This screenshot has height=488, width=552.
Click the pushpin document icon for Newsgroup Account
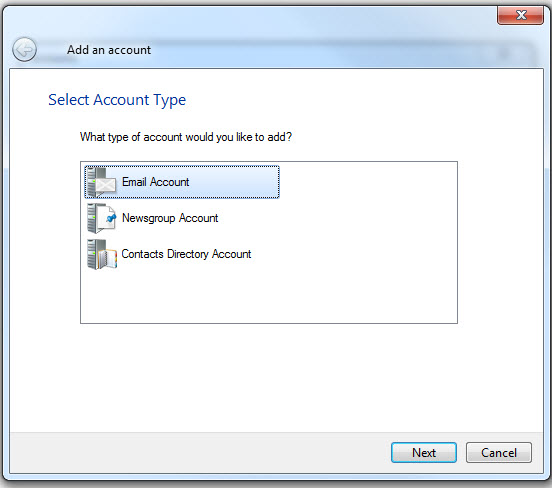click(x=107, y=218)
